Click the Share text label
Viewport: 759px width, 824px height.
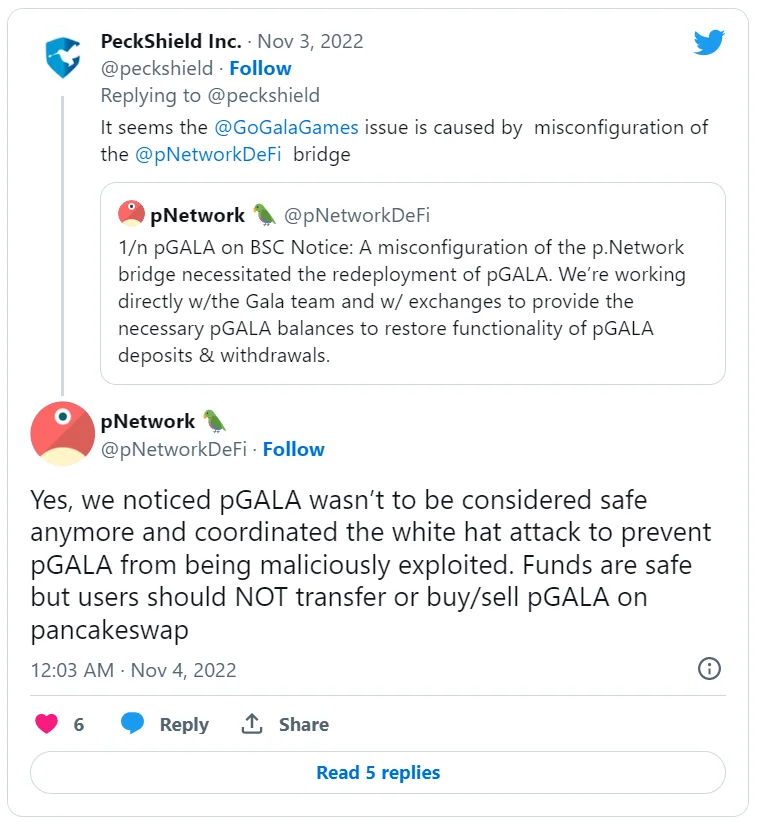click(304, 725)
